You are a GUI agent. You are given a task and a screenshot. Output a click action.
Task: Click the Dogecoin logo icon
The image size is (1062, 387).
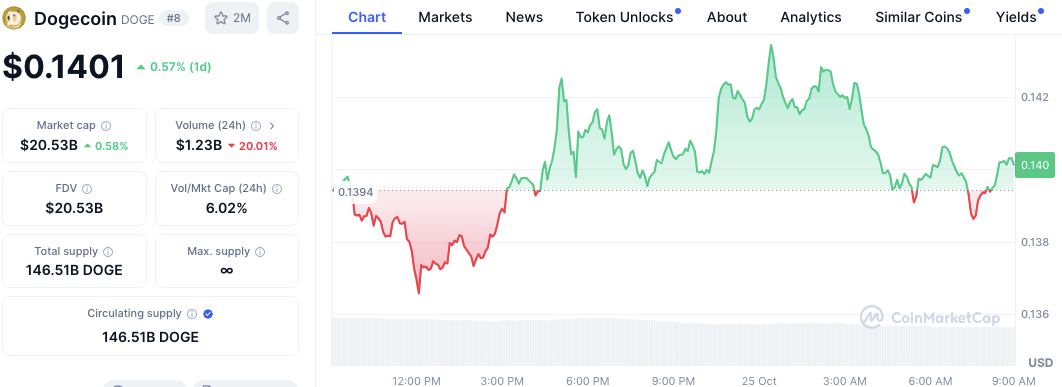pyautogui.click(x=14, y=18)
